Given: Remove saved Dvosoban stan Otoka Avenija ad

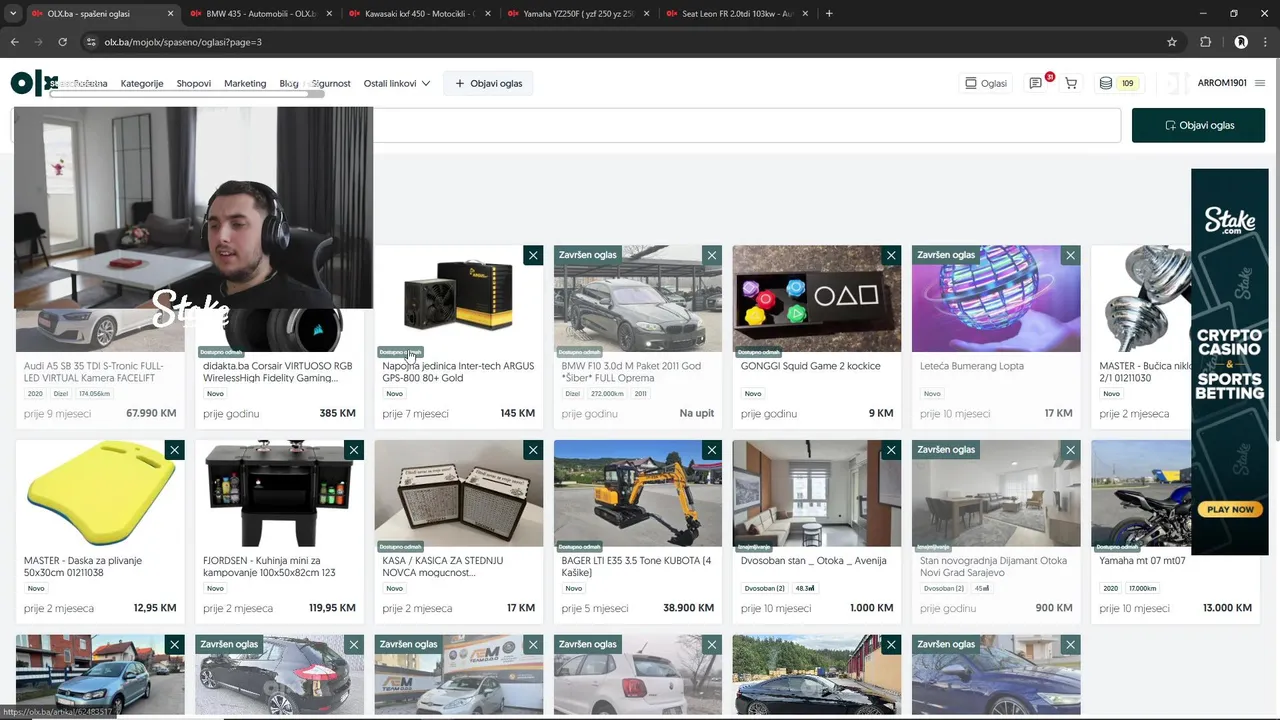Looking at the screenshot, I should pyautogui.click(x=891, y=451).
